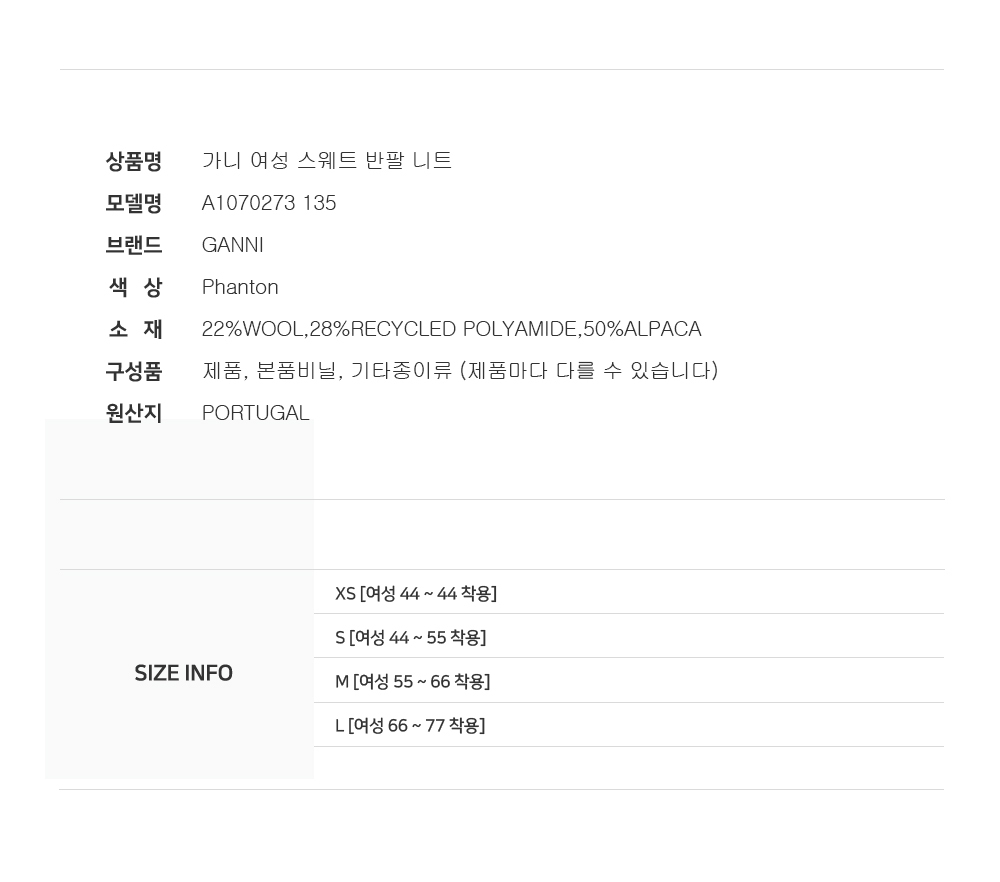
Task: Select the wool, polyamide, alpaca material text
Action: point(451,329)
